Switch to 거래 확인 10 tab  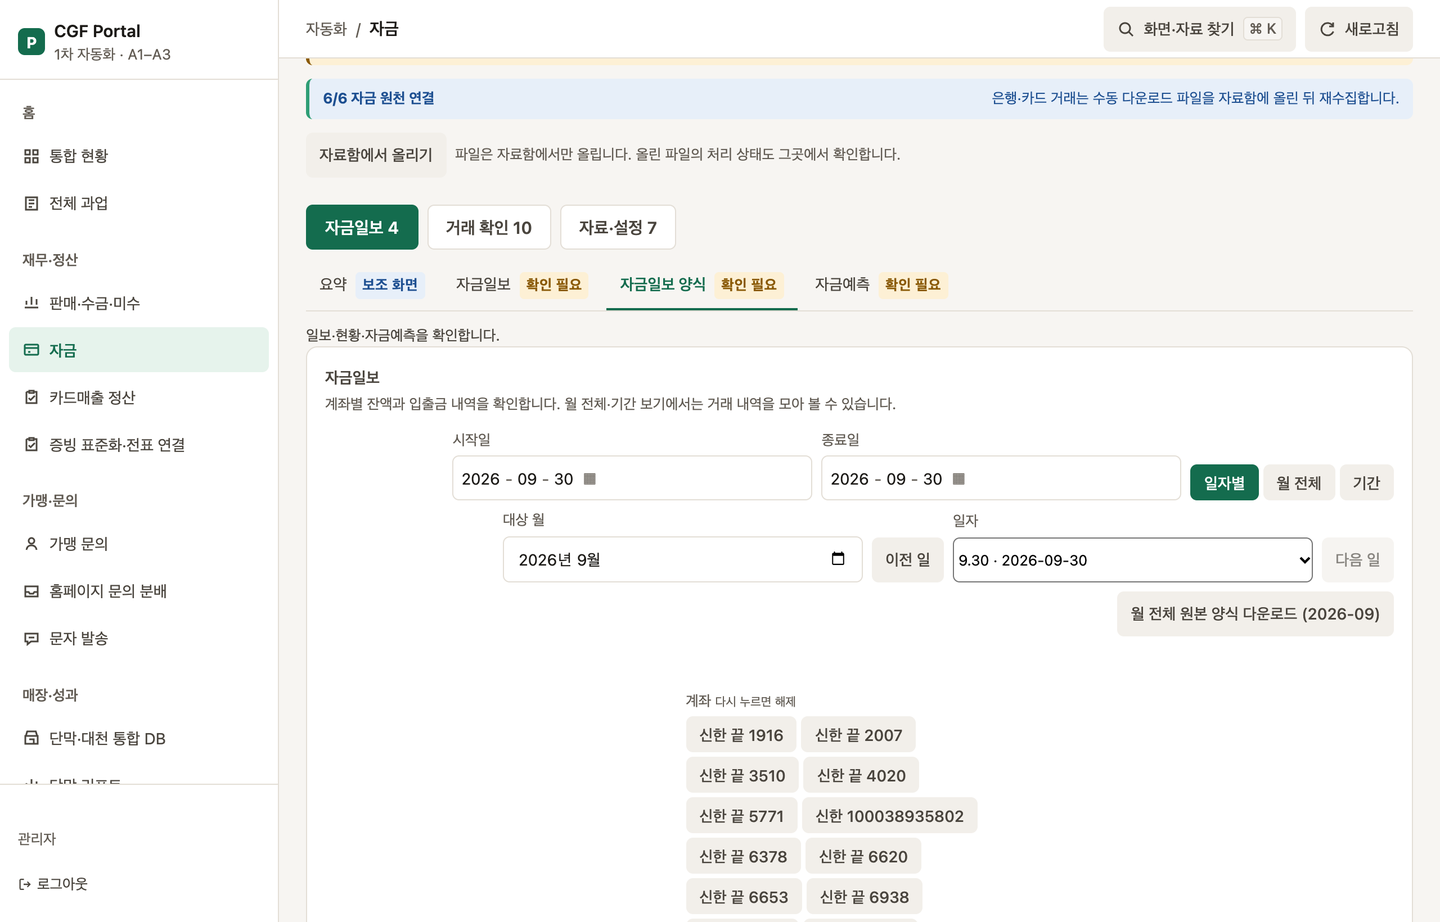pos(489,227)
